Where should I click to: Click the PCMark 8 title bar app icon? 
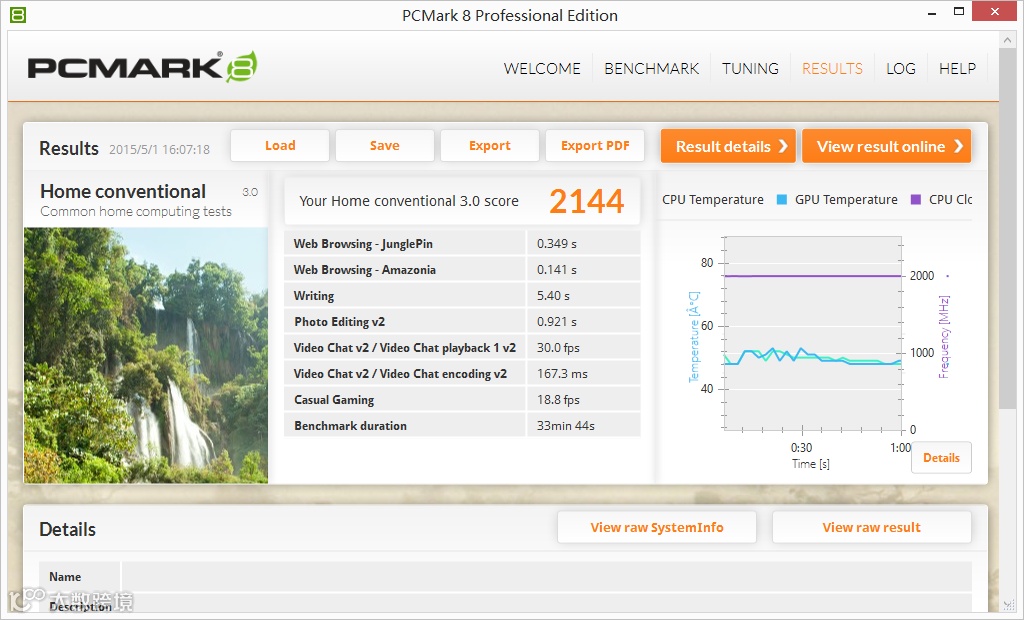point(18,14)
